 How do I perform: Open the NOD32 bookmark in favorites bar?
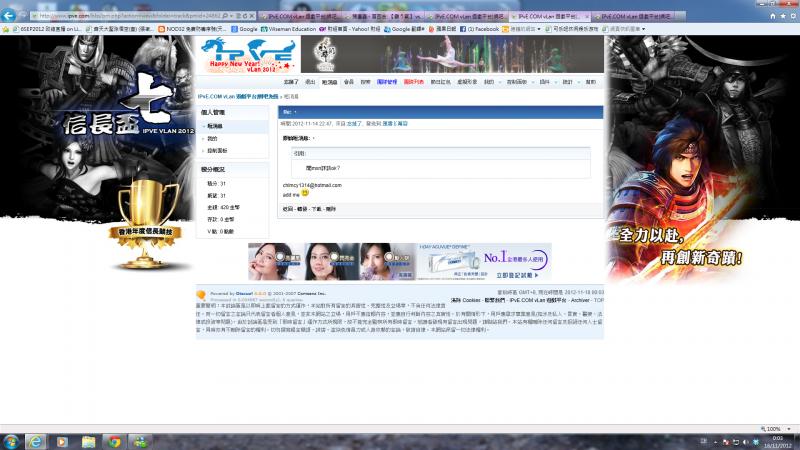(192, 29)
